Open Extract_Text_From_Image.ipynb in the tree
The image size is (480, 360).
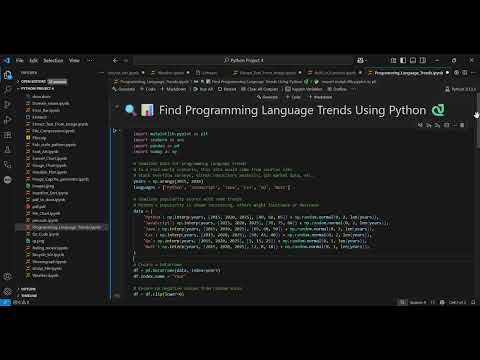[60, 124]
